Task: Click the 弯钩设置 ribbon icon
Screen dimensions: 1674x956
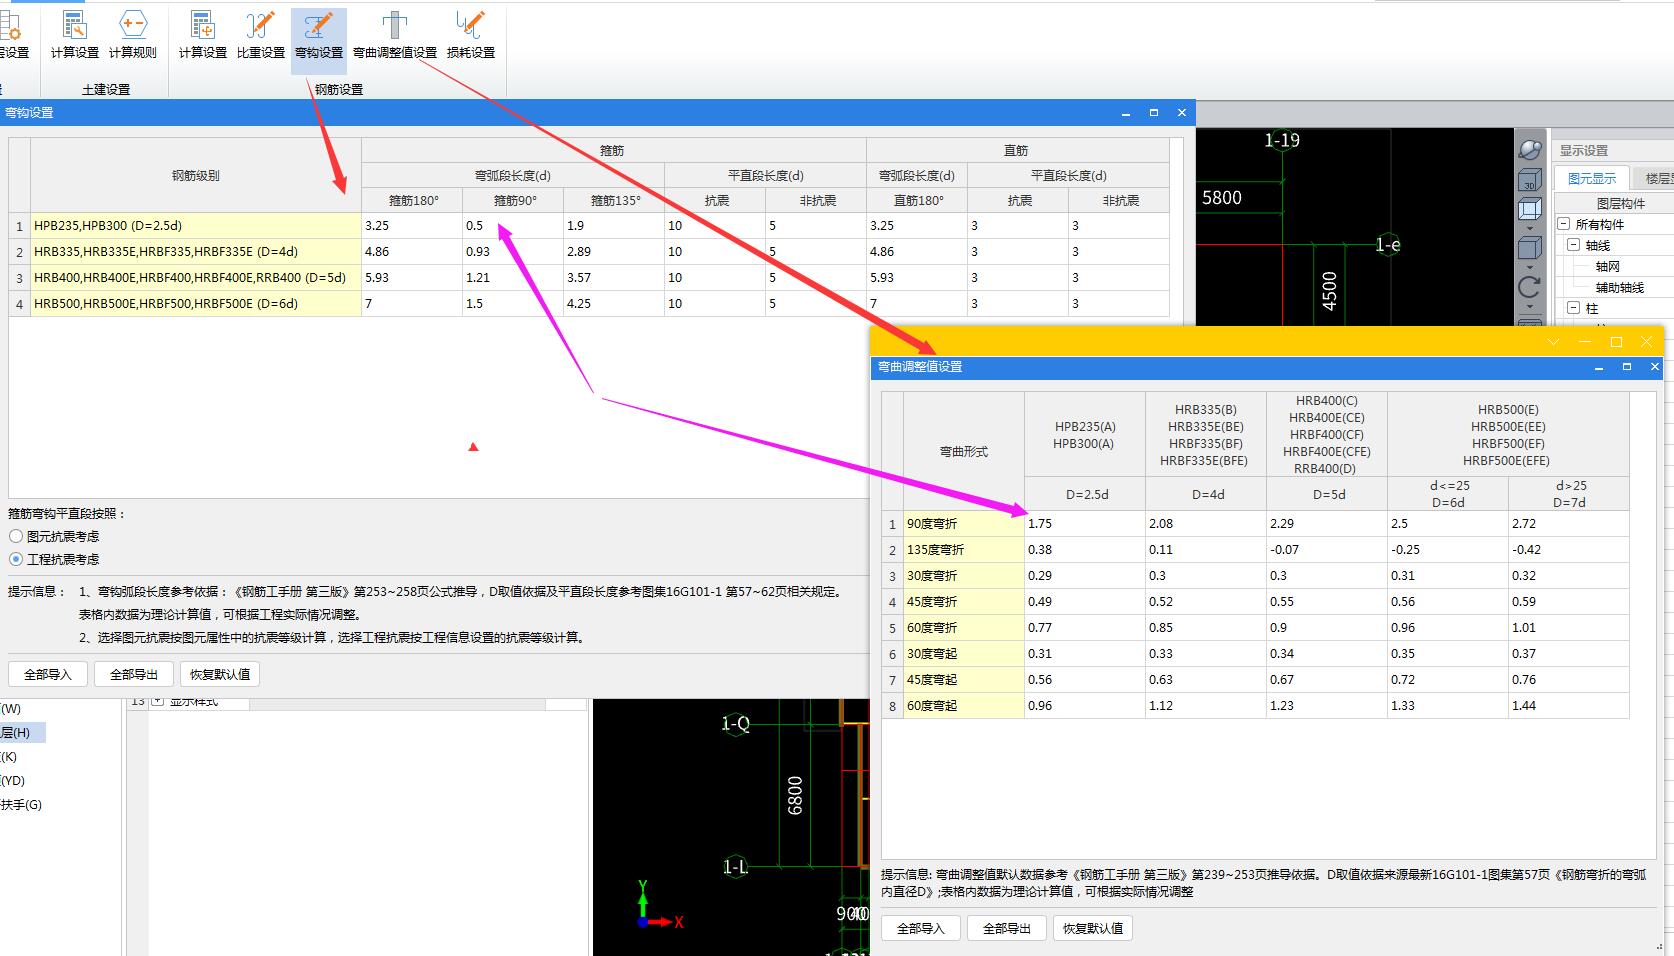Action: tap(318, 40)
